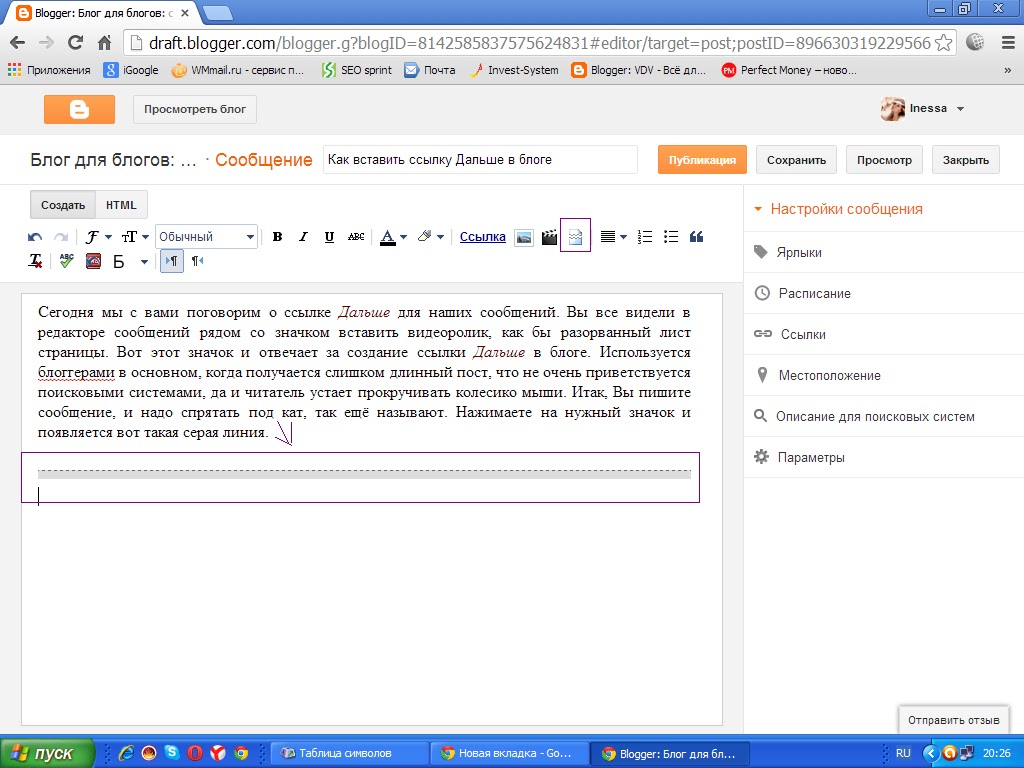
Task: Run the spell check
Action: pyautogui.click(x=67, y=261)
